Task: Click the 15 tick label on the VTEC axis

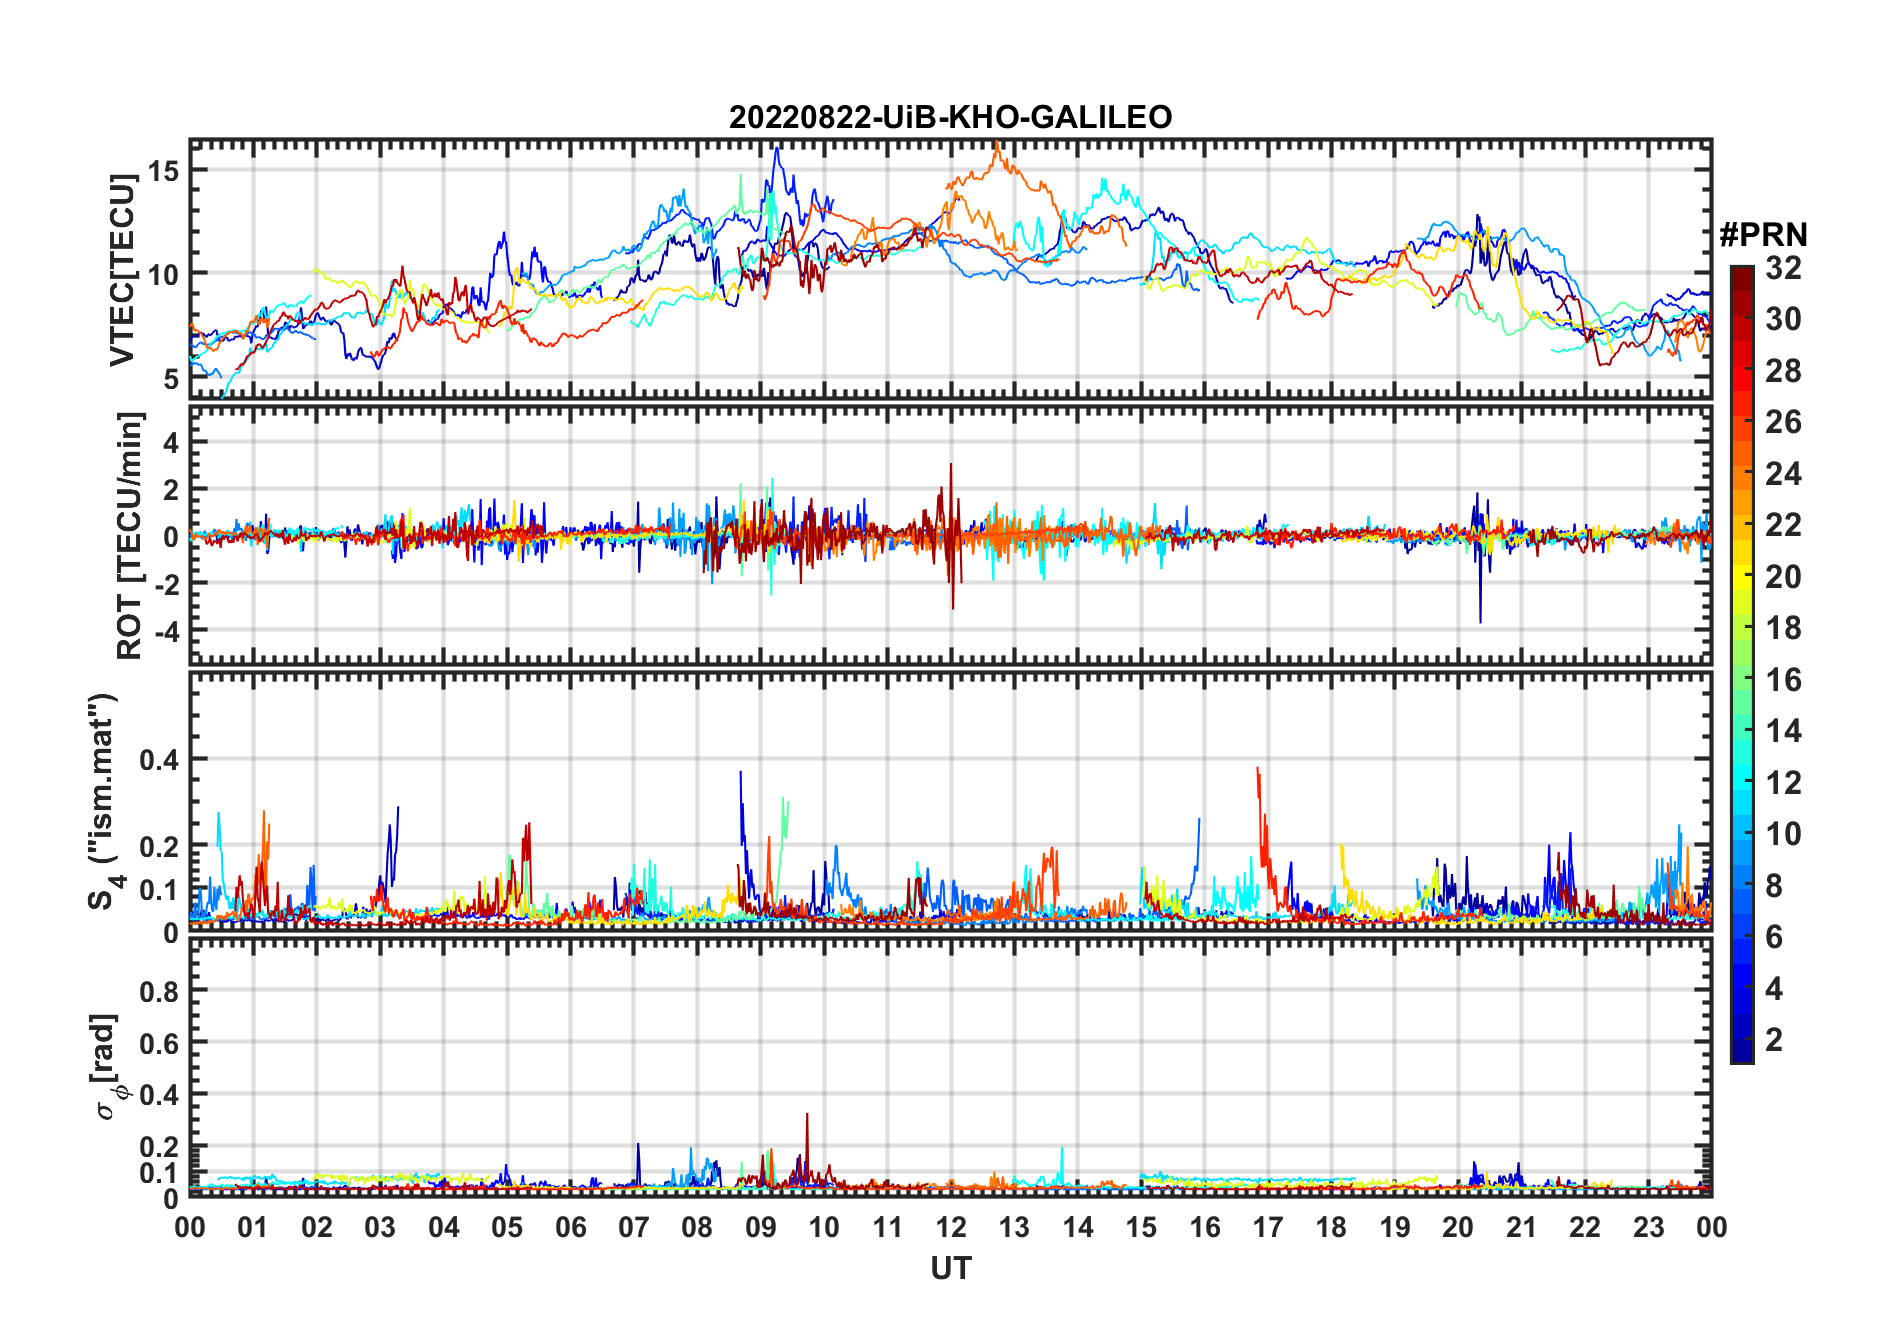Action: click(x=164, y=171)
